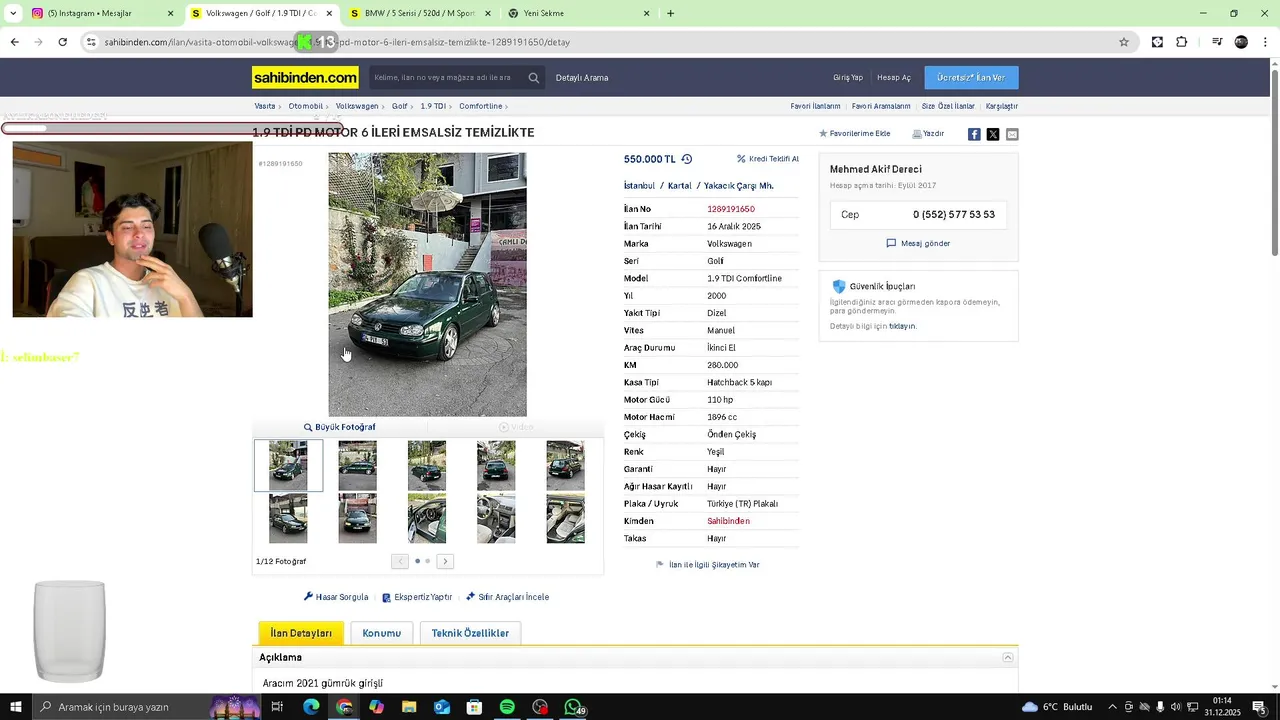Click the main car photo
The width and height of the screenshot is (1280, 720).
point(427,284)
